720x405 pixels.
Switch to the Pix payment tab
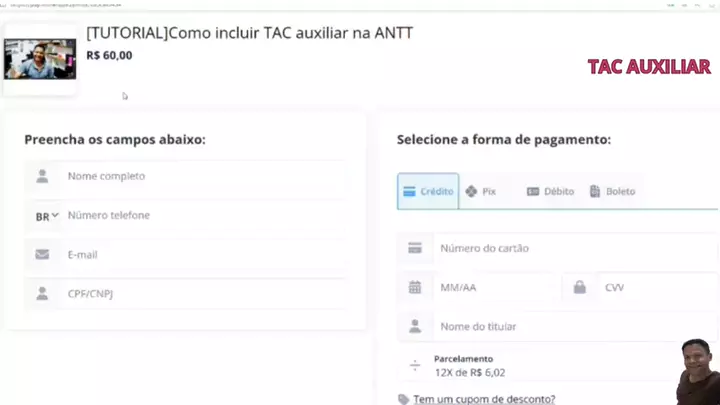point(480,191)
